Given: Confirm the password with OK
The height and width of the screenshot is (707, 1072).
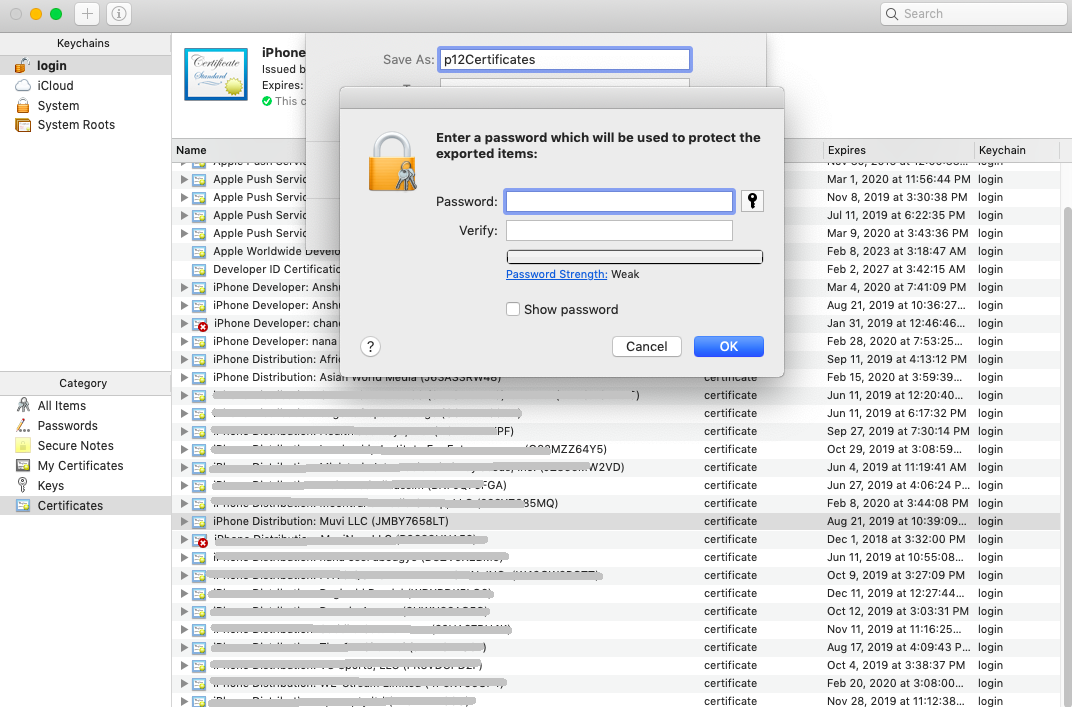Looking at the screenshot, I should pyautogui.click(x=729, y=347).
